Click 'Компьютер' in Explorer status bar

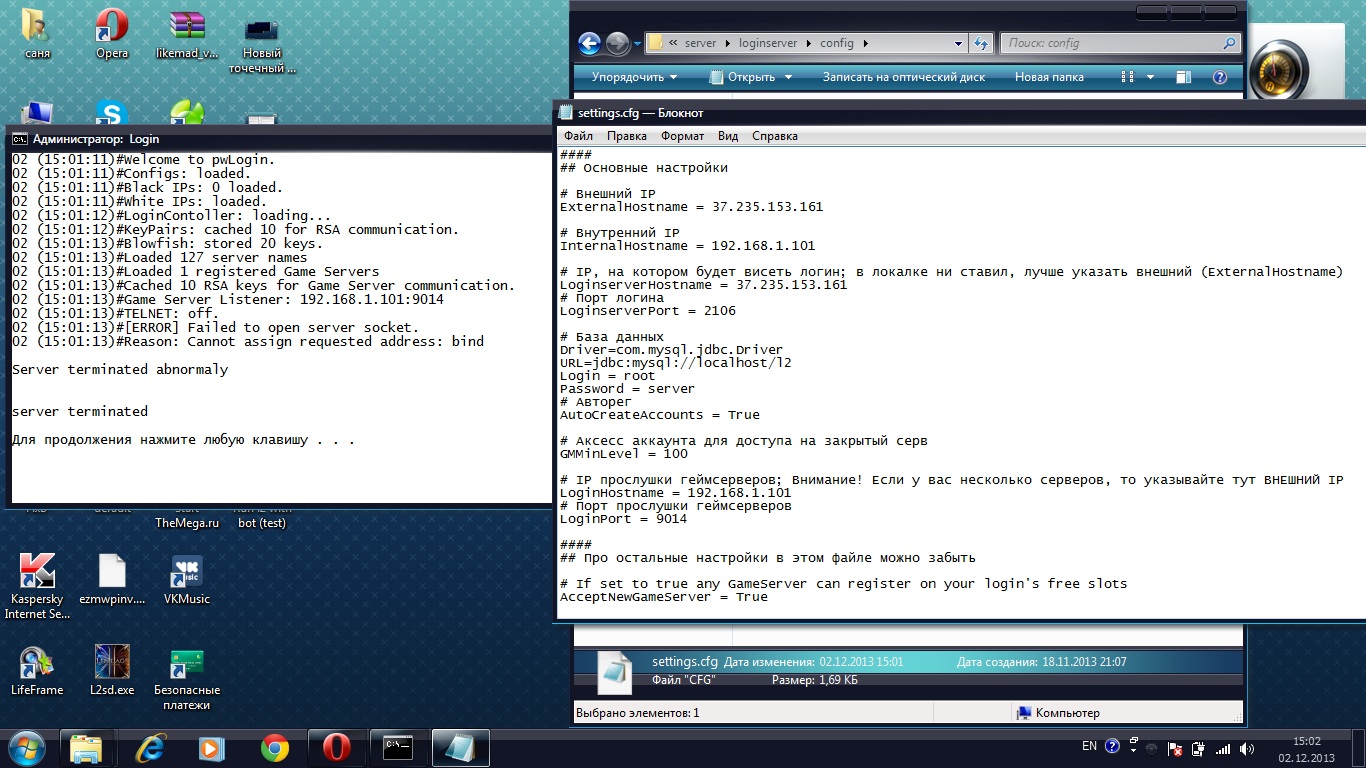pyautogui.click(x=1058, y=713)
